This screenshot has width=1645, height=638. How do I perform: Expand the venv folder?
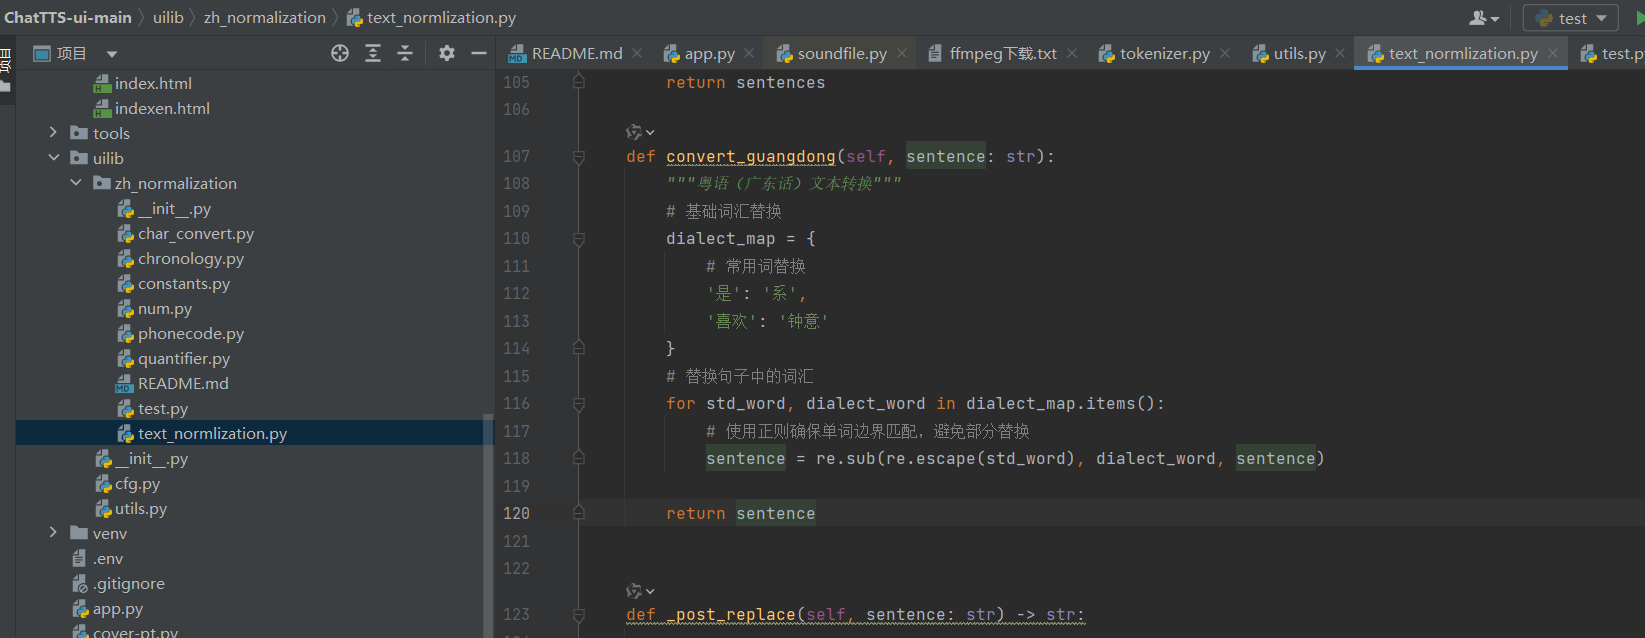(53, 533)
